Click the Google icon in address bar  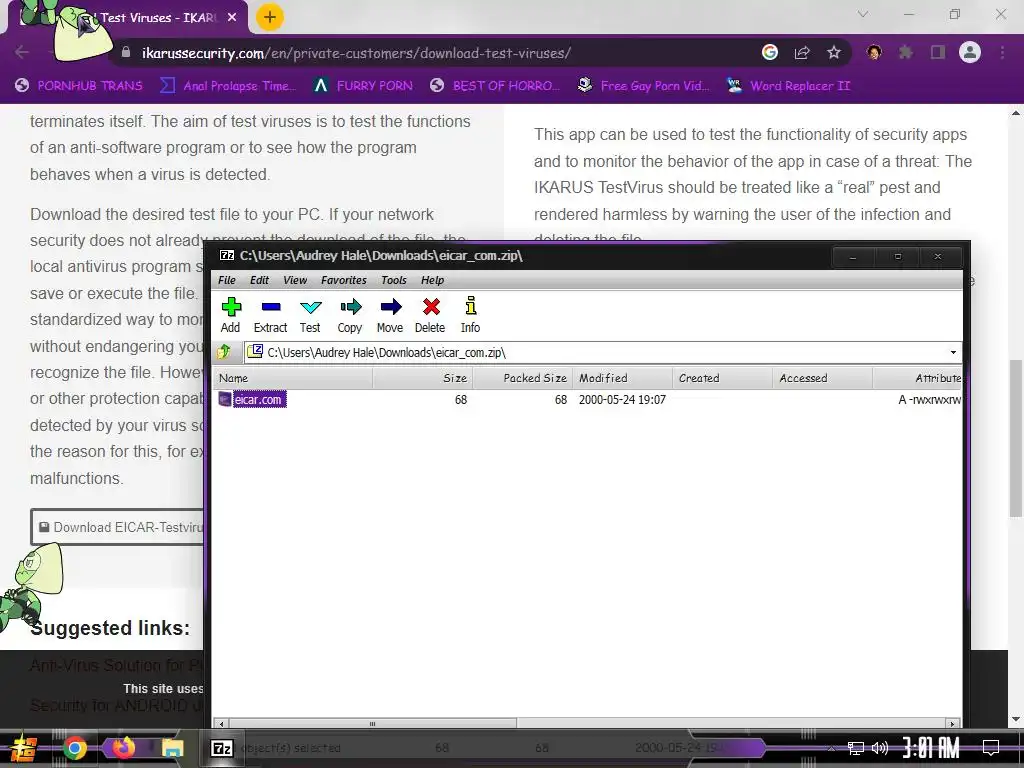point(770,52)
